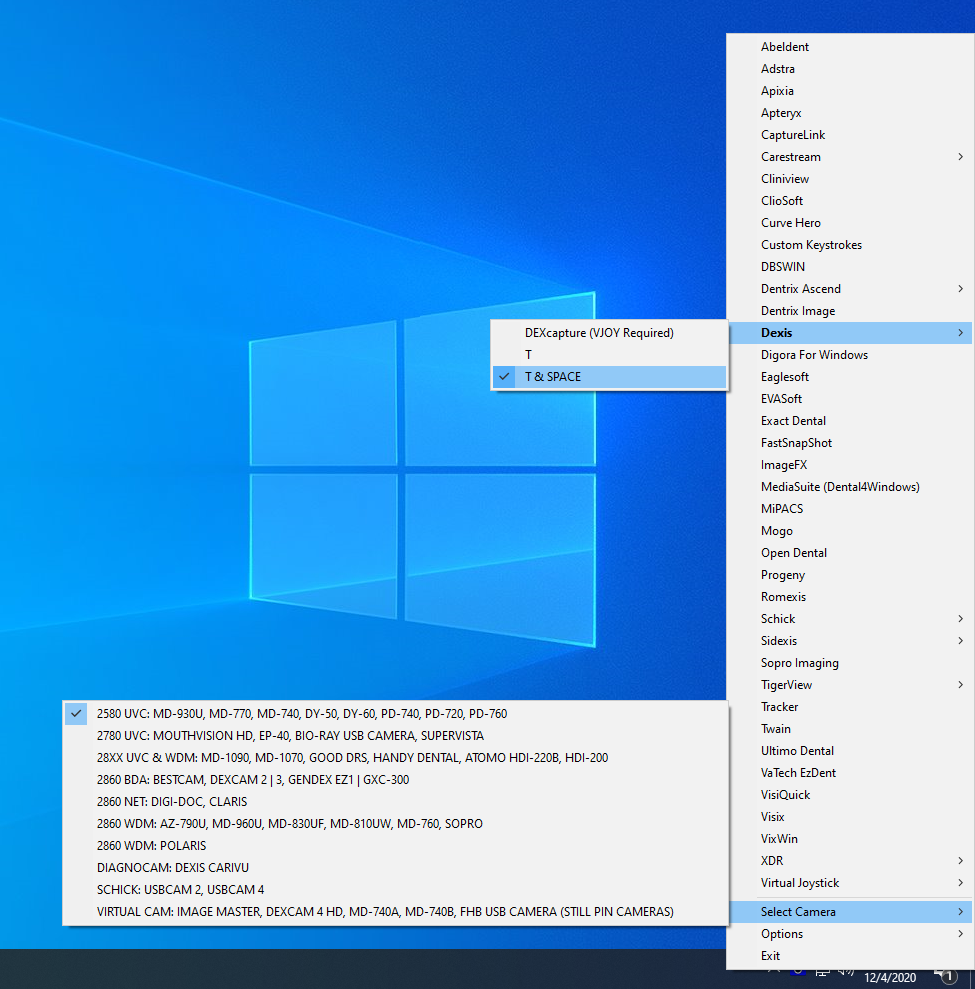Select EVASoft from the menu
Viewport: 975px width, 989px height.
tap(849, 399)
